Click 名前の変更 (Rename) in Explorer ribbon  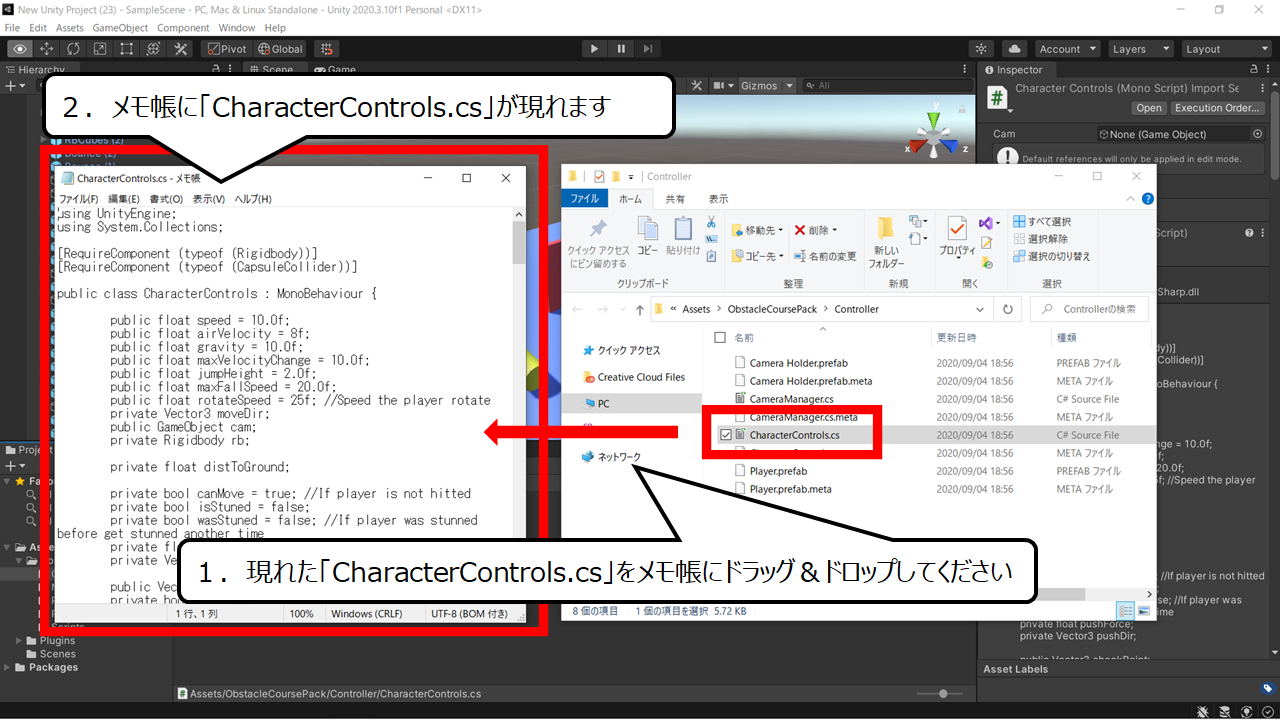(x=825, y=257)
